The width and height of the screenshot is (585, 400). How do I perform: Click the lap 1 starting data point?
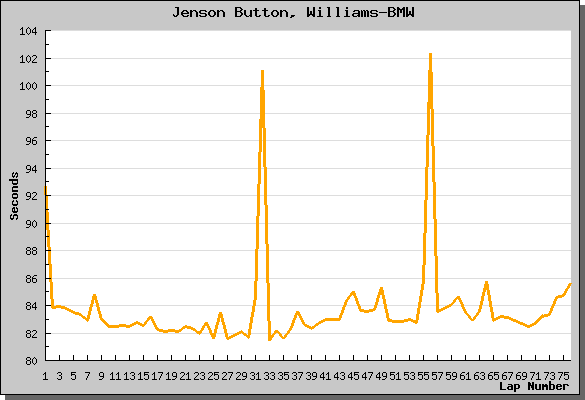pyautogui.click(x=46, y=188)
